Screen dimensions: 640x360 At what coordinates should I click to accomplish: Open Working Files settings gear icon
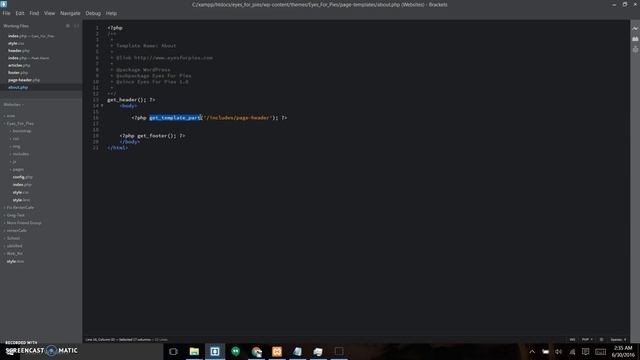click(x=68, y=26)
